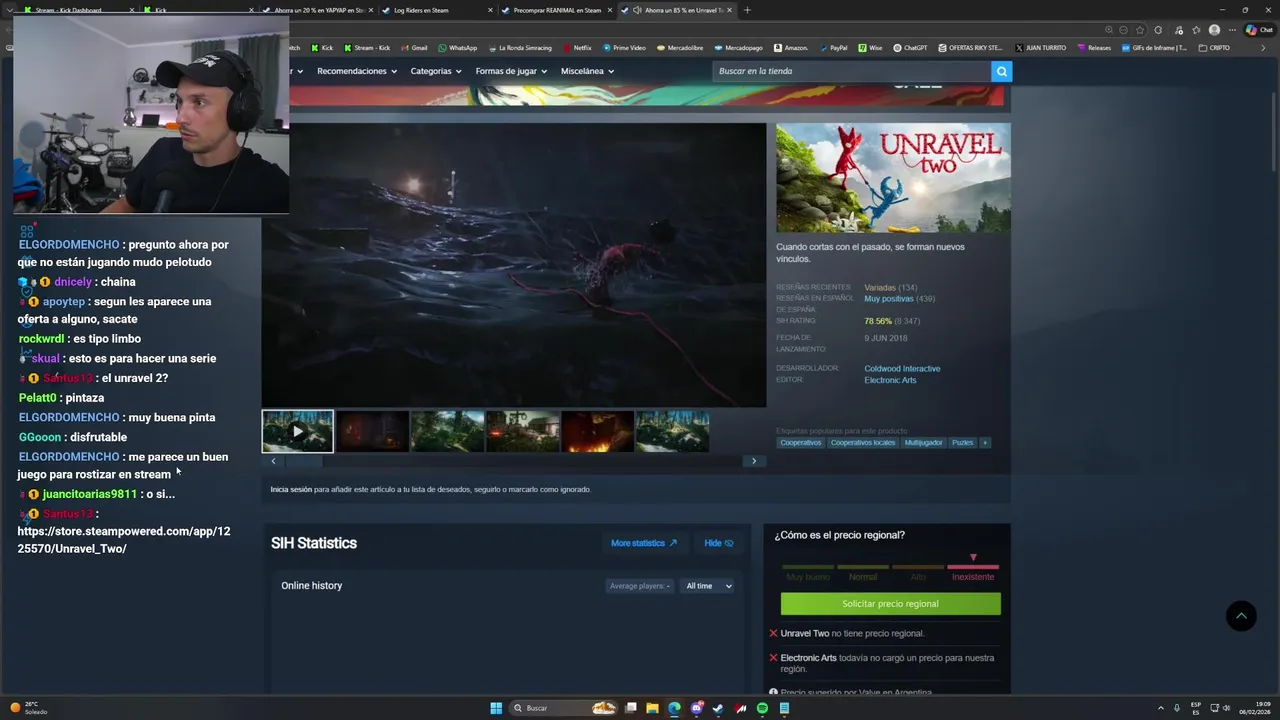1280x720 pixels.
Task: Open Electronic Arts publisher link
Action: pyautogui.click(x=890, y=380)
